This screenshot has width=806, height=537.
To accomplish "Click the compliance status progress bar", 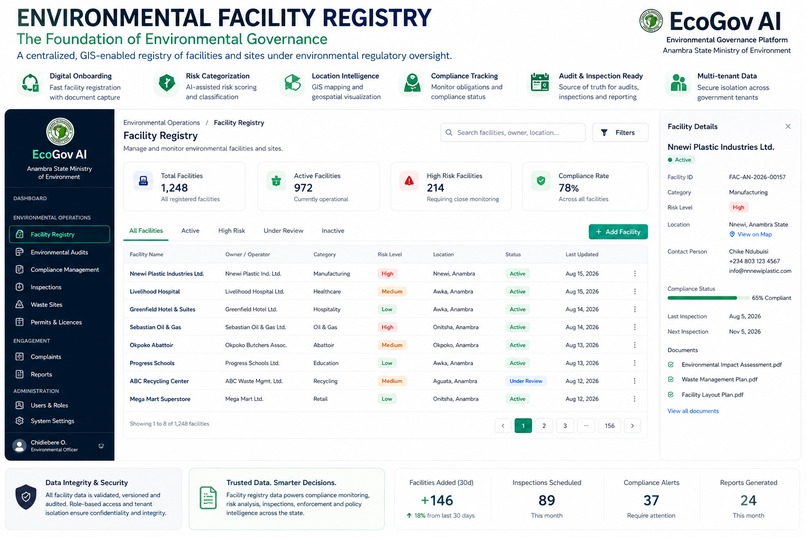I will 707,298.
